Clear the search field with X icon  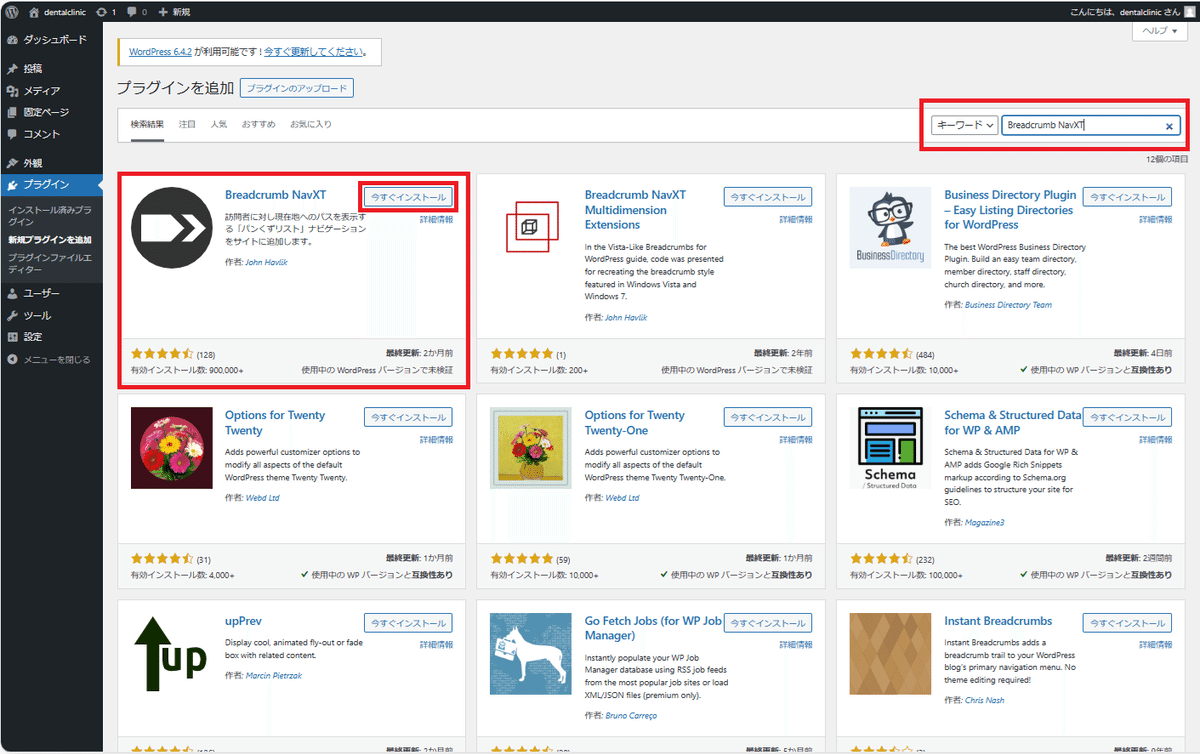click(x=1169, y=126)
